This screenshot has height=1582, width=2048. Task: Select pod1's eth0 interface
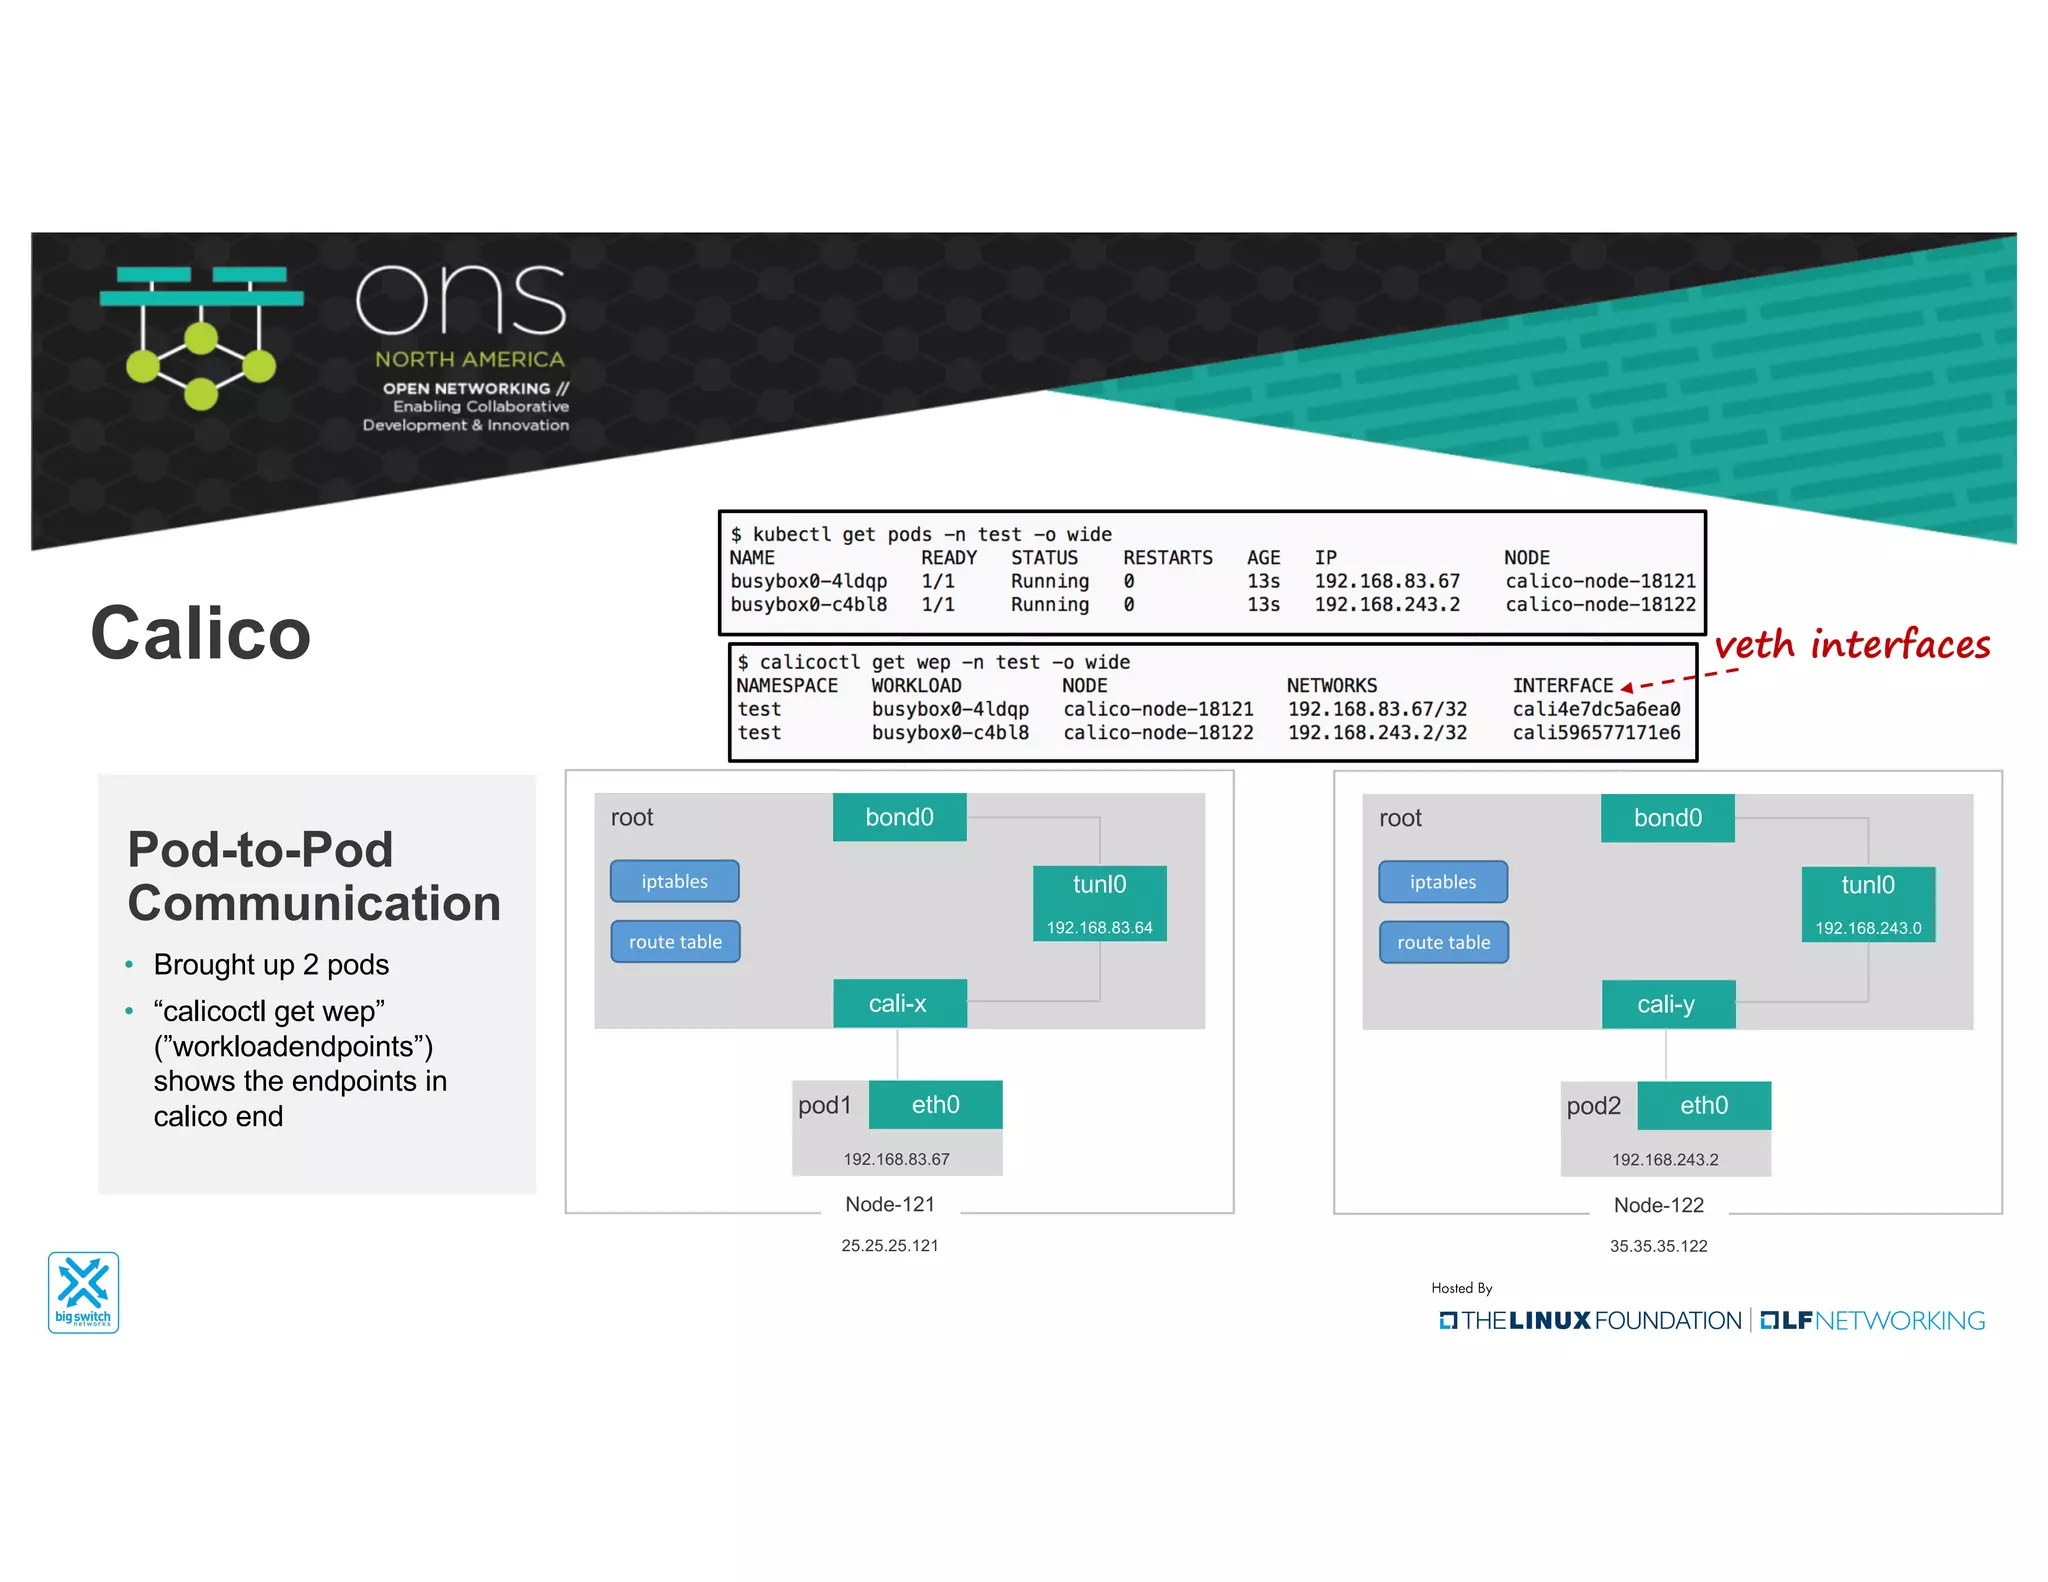click(x=935, y=1104)
